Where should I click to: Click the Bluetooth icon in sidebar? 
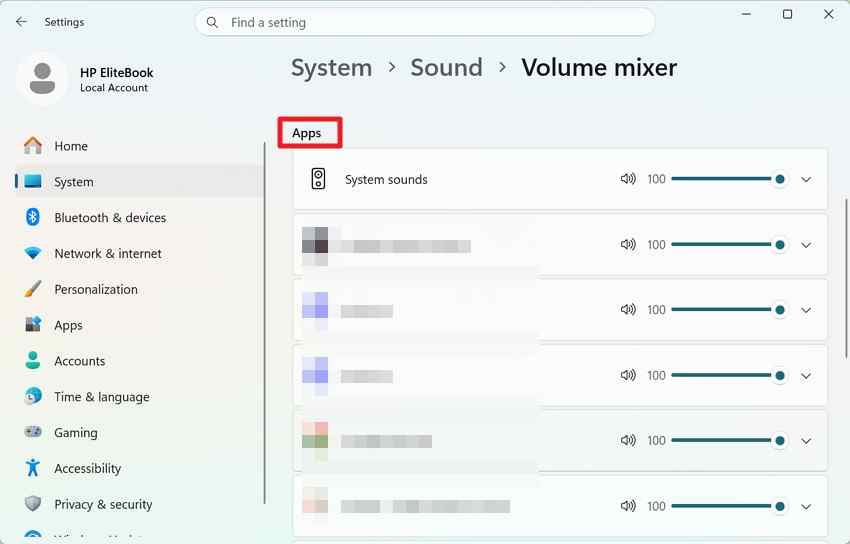click(33, 217)
